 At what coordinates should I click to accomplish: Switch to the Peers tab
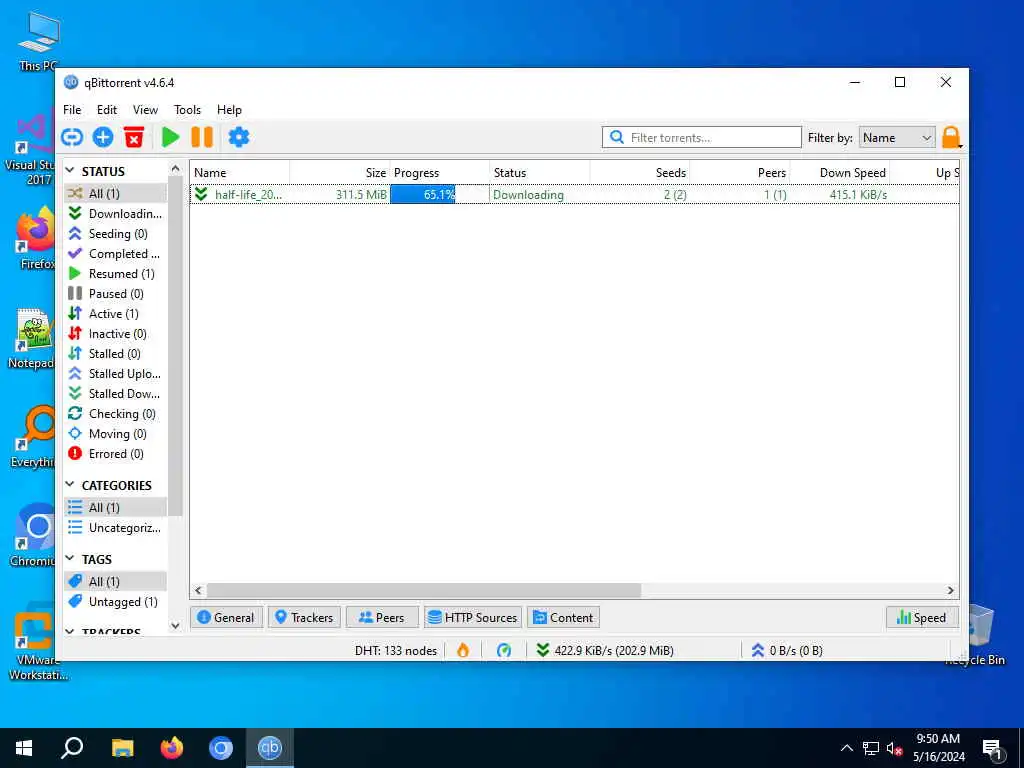382,617
